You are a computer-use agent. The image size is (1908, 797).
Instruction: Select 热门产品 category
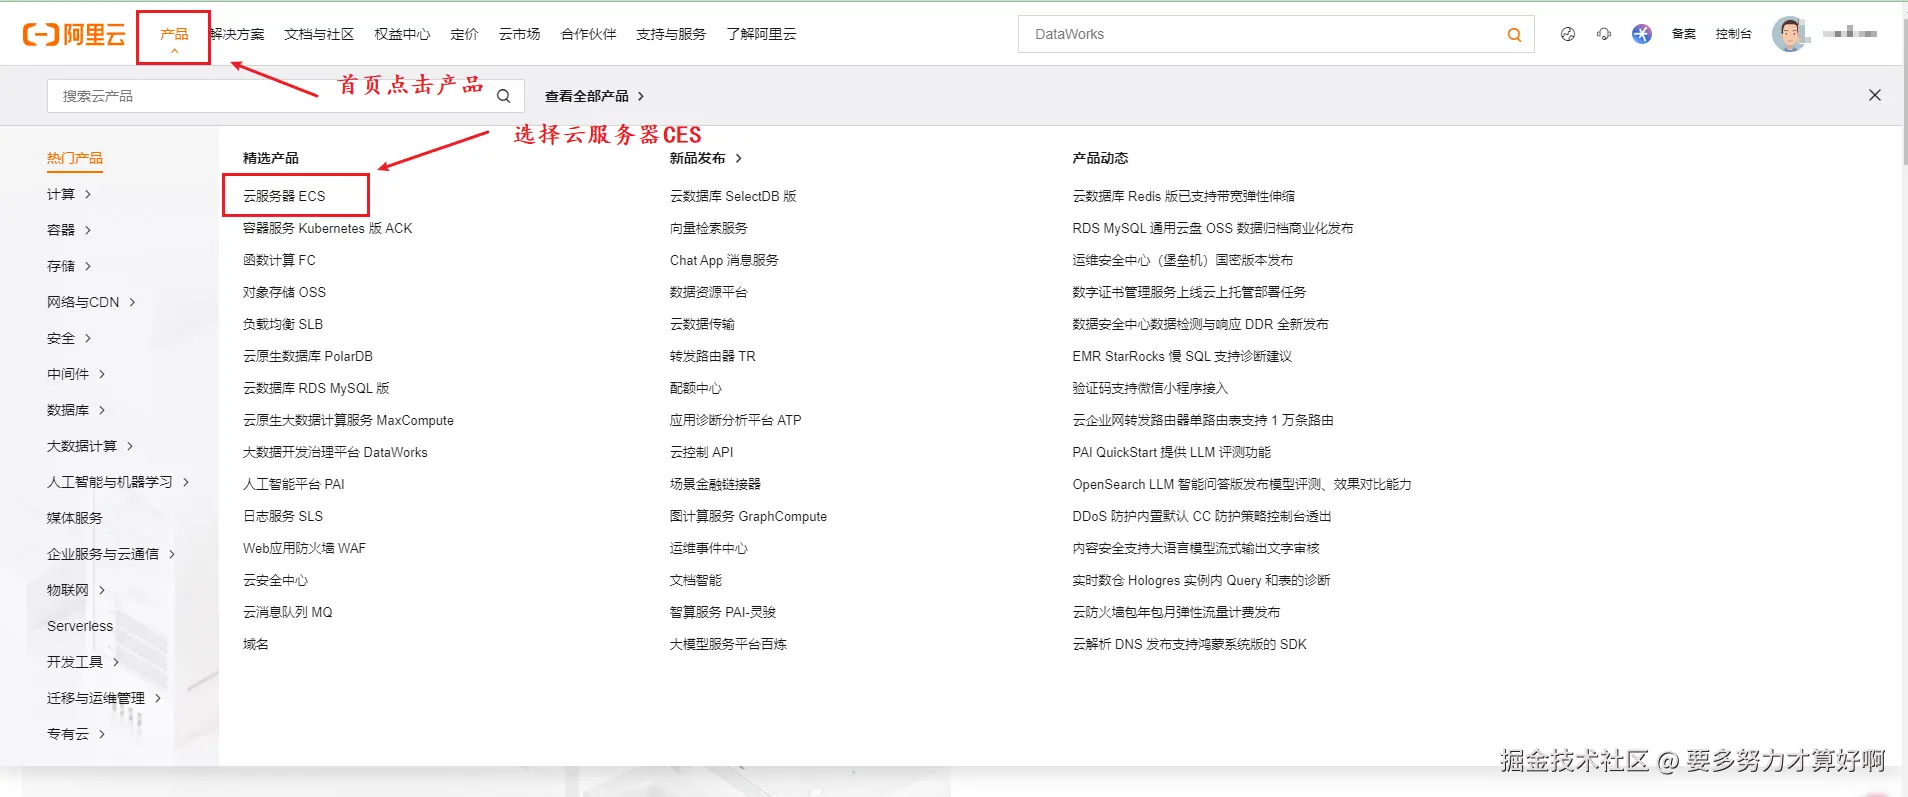(75, 158)
